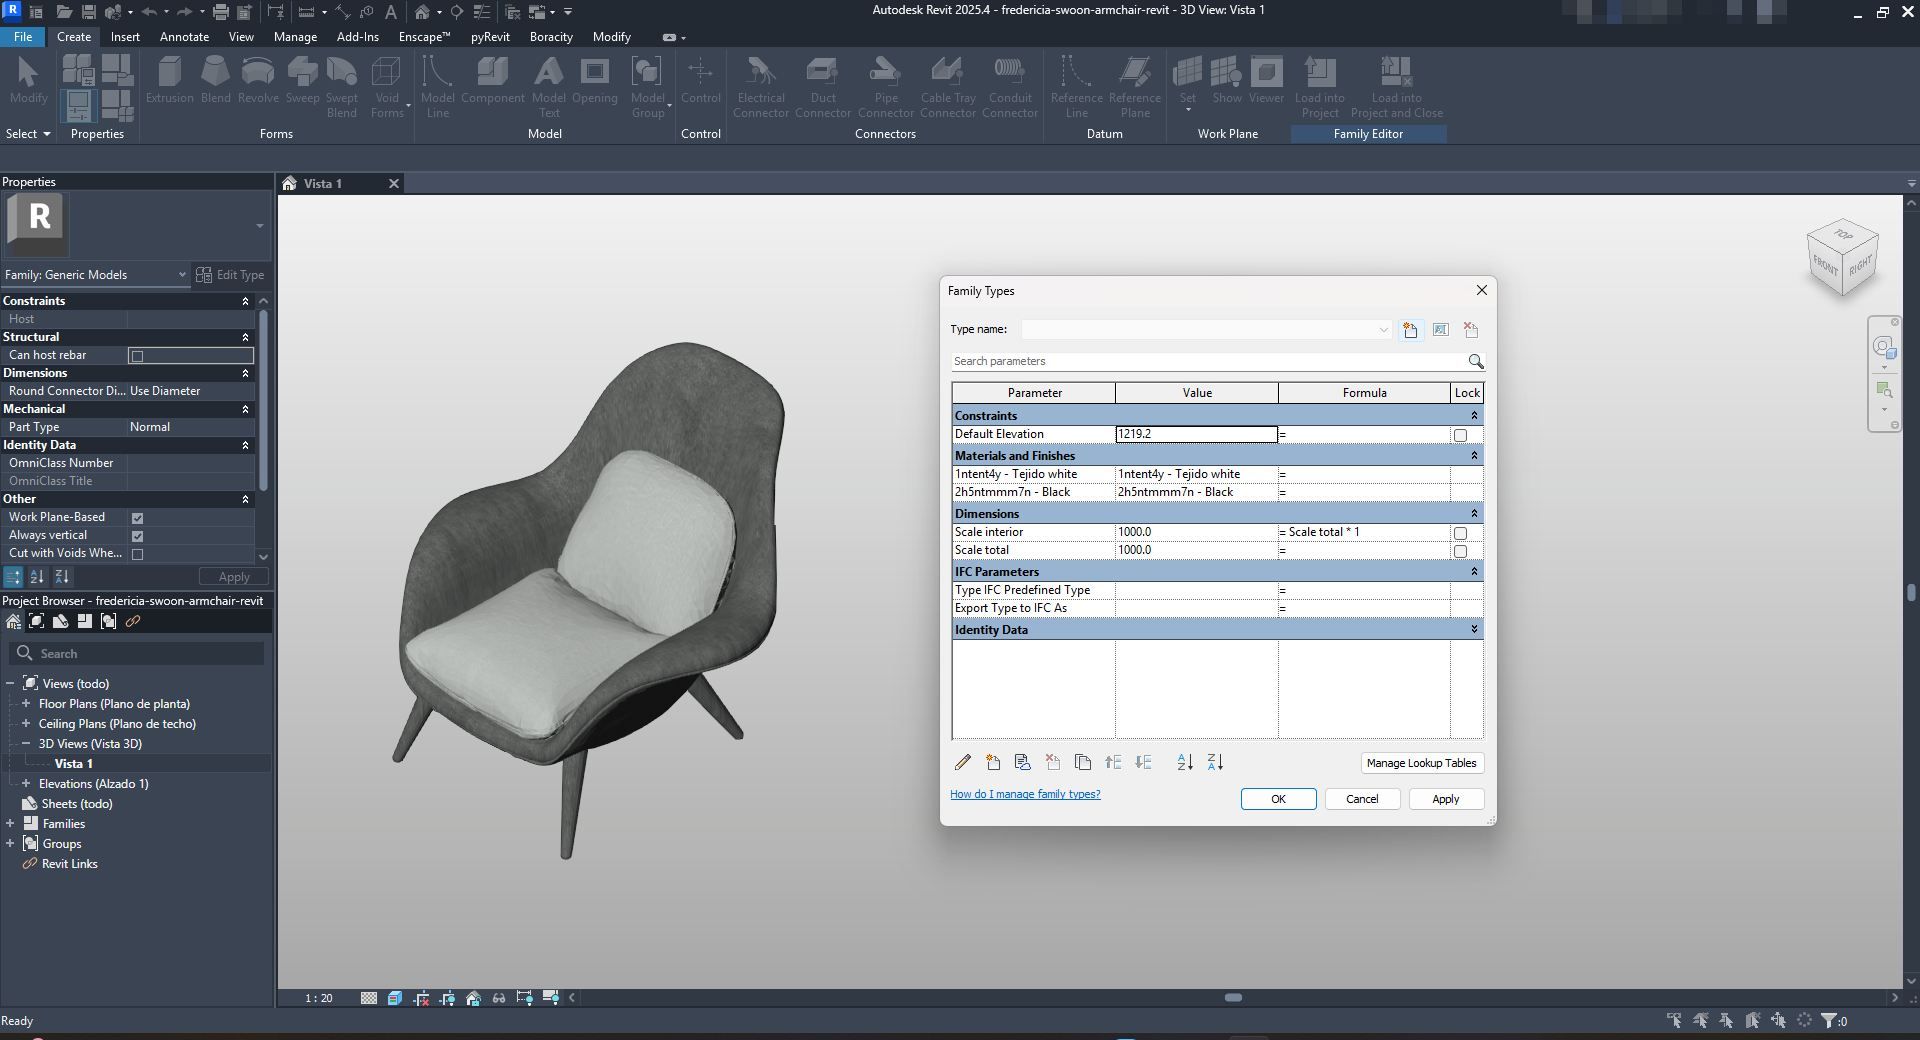Click Default Elevation value field 1219.2
The height and width of the screenshot is (1040, 1920).
[x=1196, y=434]
